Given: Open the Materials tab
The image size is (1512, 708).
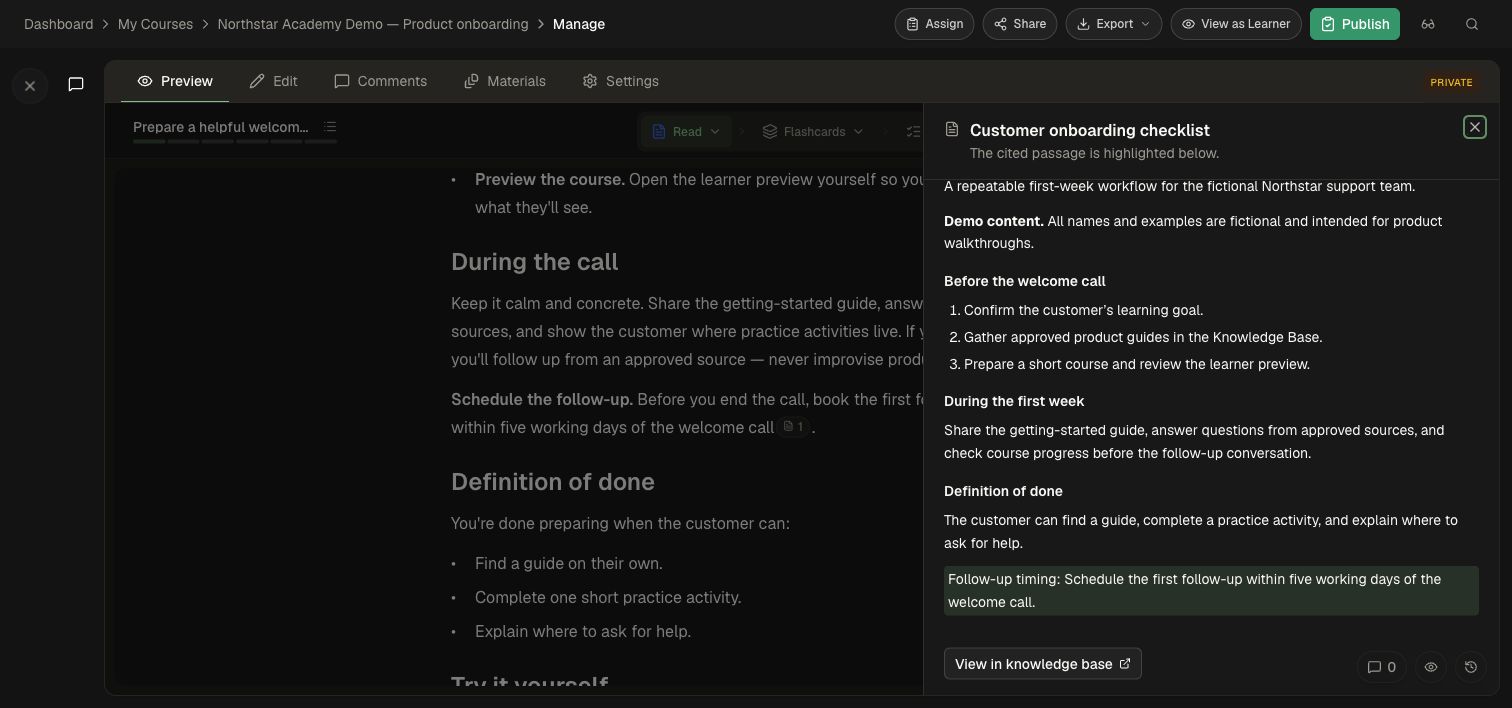Looking at the screenshot, I should pos(505,81).
